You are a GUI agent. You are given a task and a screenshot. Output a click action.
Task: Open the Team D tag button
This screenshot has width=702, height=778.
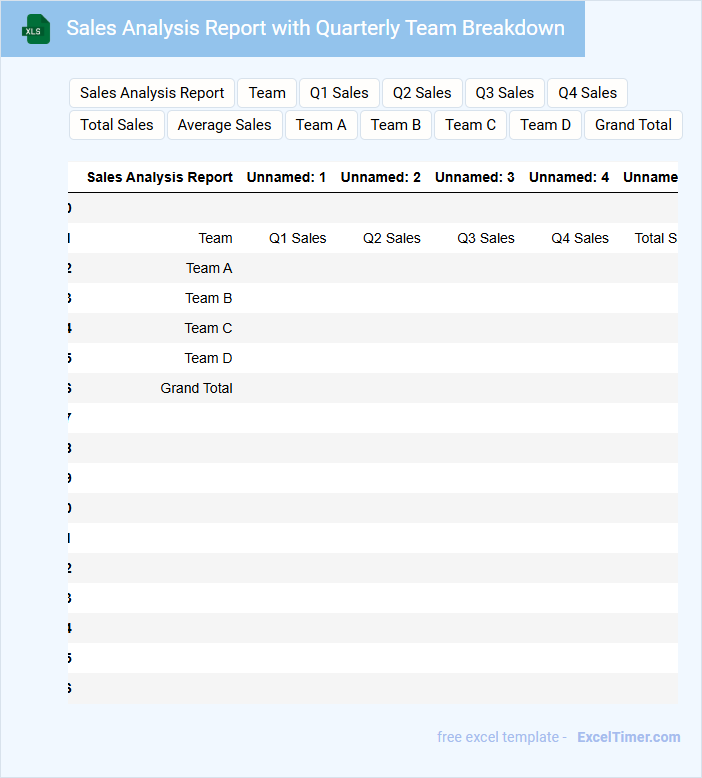pos(545,125)
